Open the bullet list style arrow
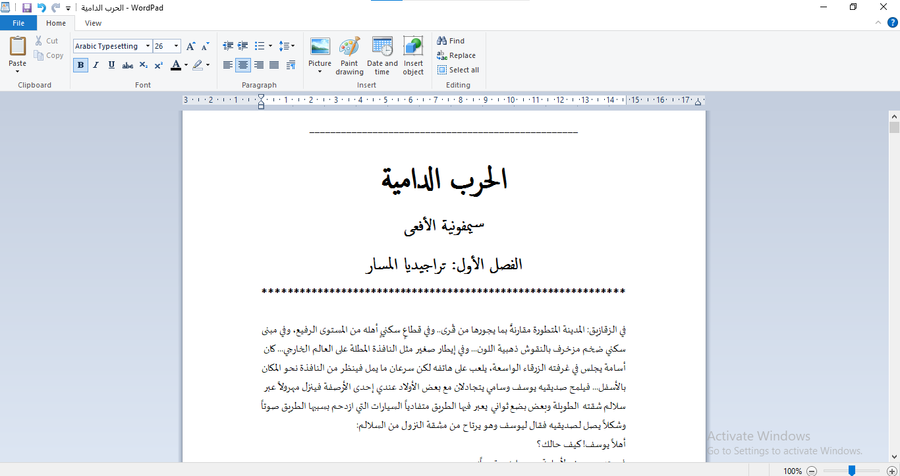This screenshot has height=476, width=900. tap(270, 46)
